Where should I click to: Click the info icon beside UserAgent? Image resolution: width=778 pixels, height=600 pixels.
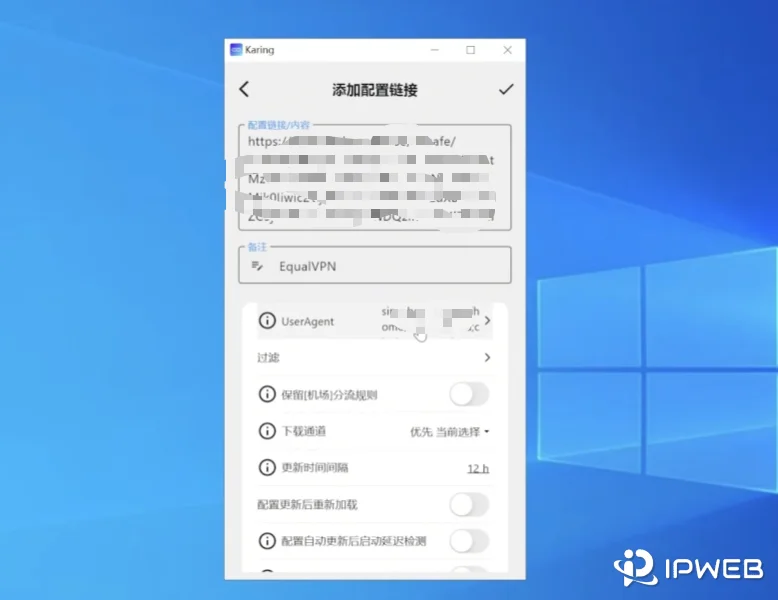coord(267,321)
